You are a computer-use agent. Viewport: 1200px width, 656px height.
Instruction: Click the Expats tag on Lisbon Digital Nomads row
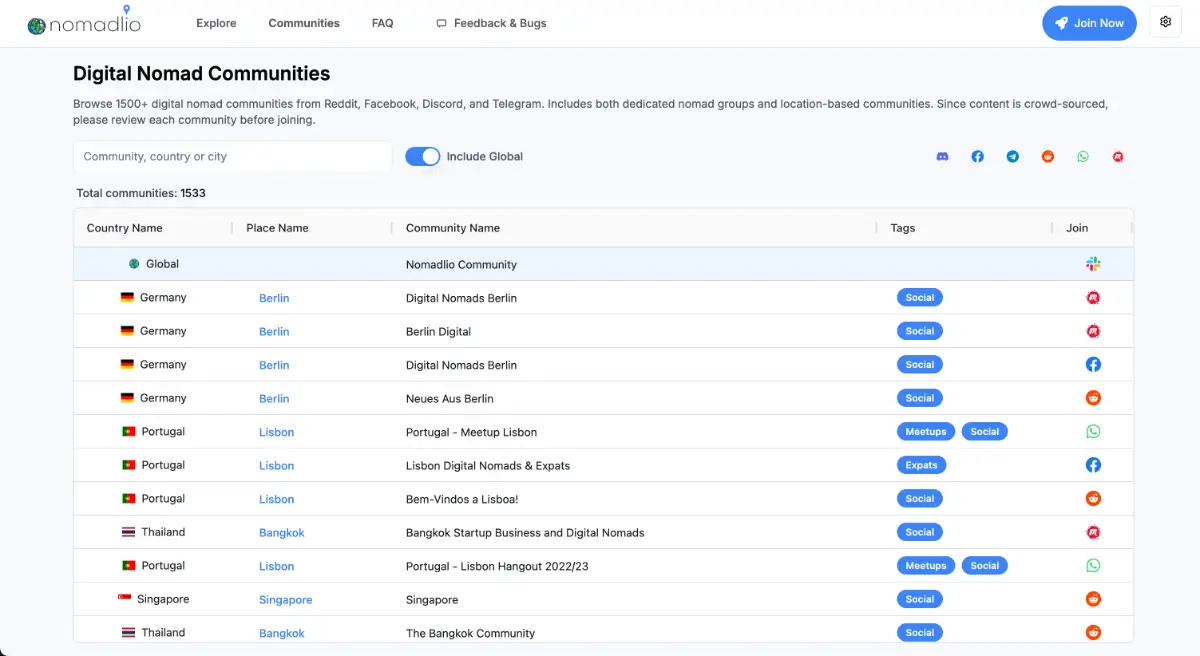point(921,465)
